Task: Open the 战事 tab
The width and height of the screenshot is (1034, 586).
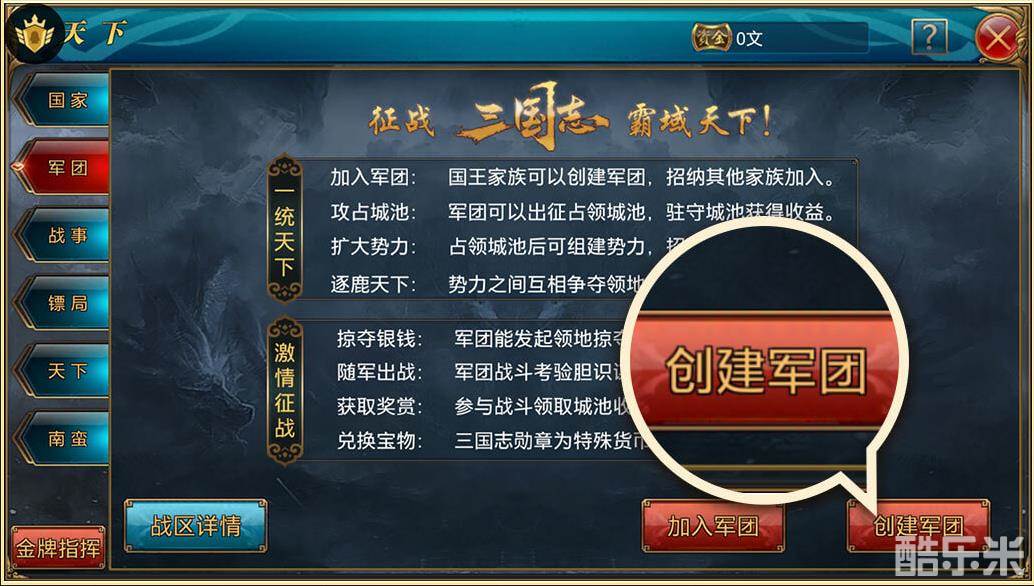Action: pyautogui.click(x=63, y=235)
